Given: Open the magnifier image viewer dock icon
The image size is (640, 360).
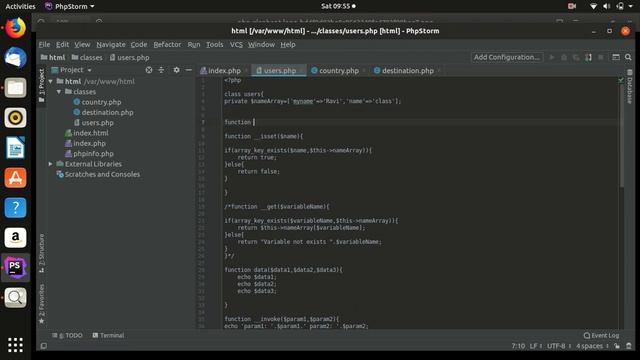Looking at the screenshot, I should coord(16,298).
